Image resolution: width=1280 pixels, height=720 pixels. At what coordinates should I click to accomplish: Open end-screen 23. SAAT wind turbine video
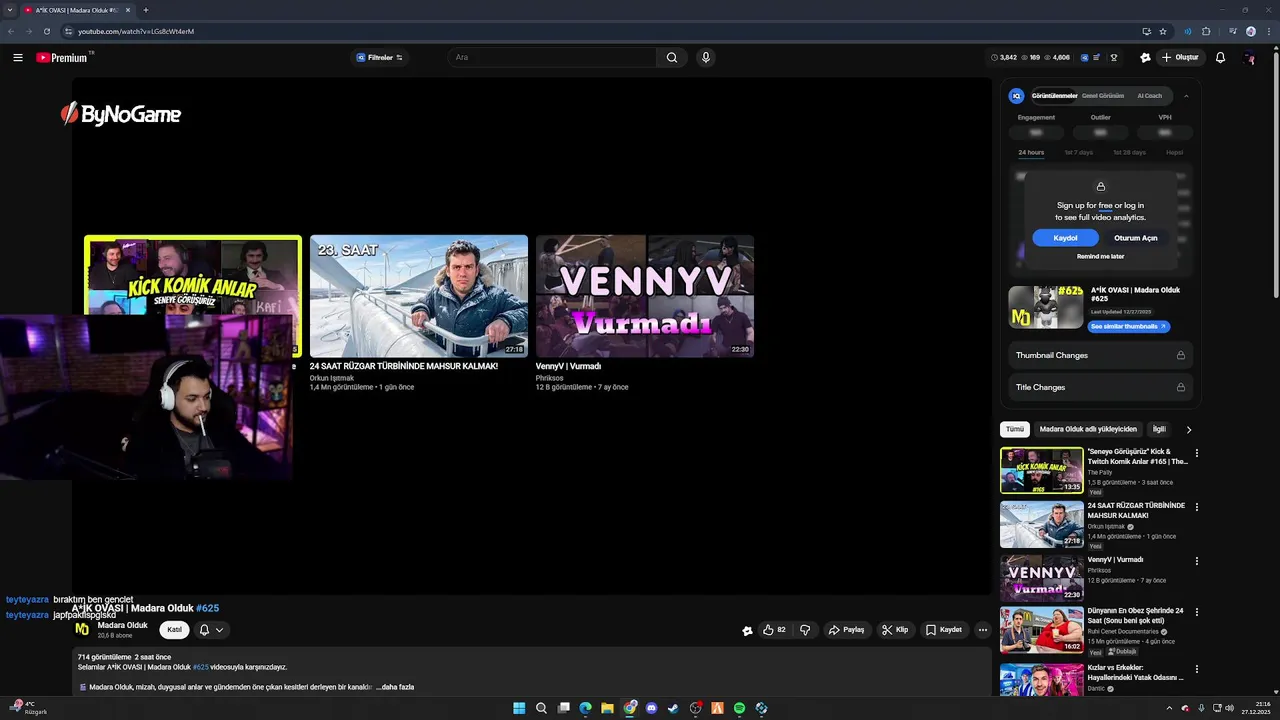419,296
